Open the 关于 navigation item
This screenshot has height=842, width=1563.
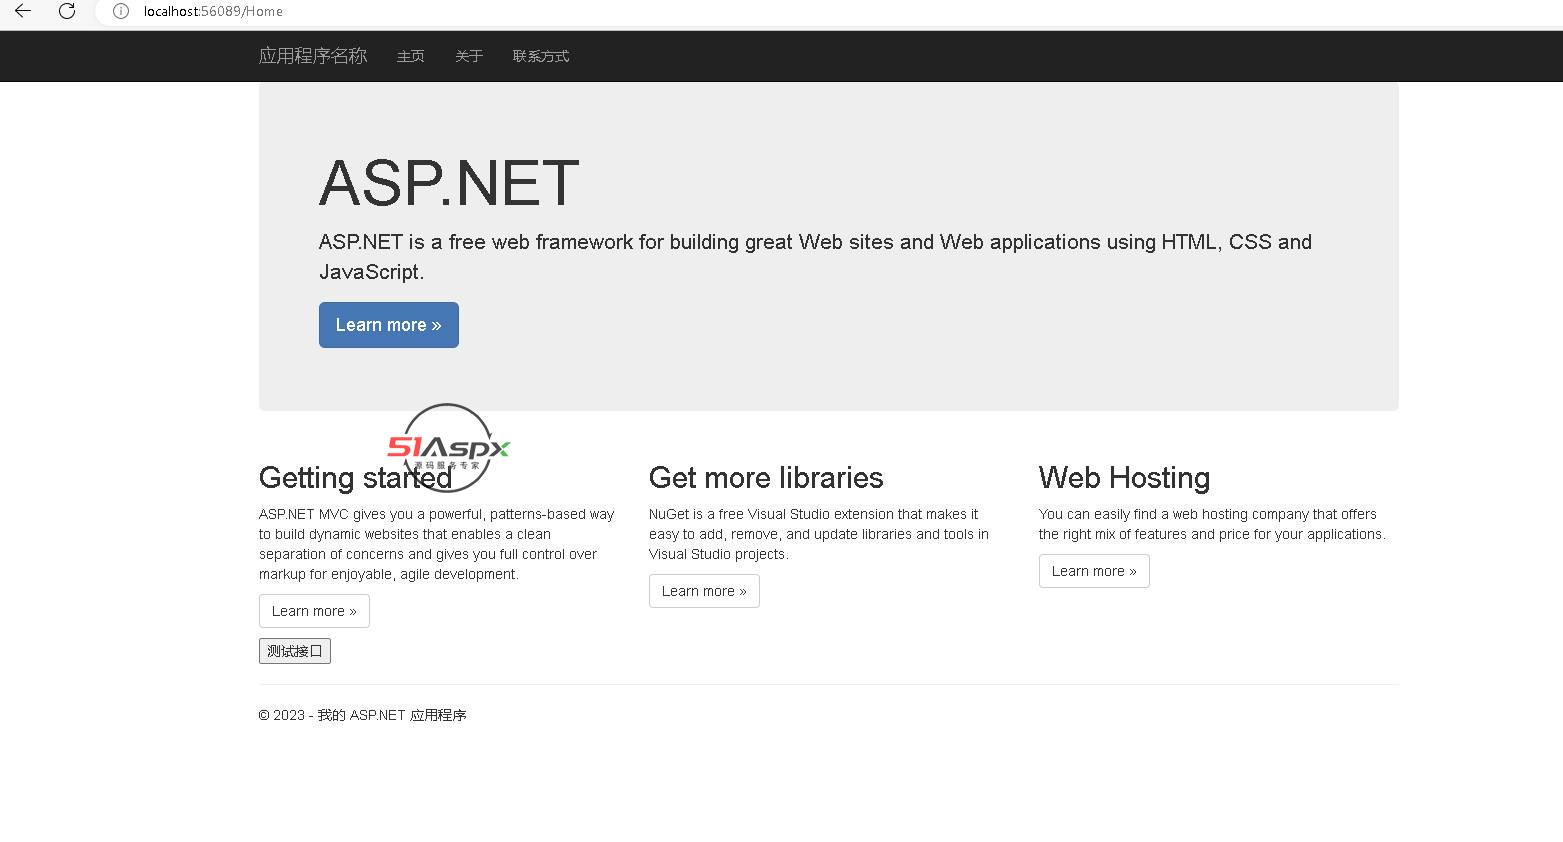[x=469, y=56]
